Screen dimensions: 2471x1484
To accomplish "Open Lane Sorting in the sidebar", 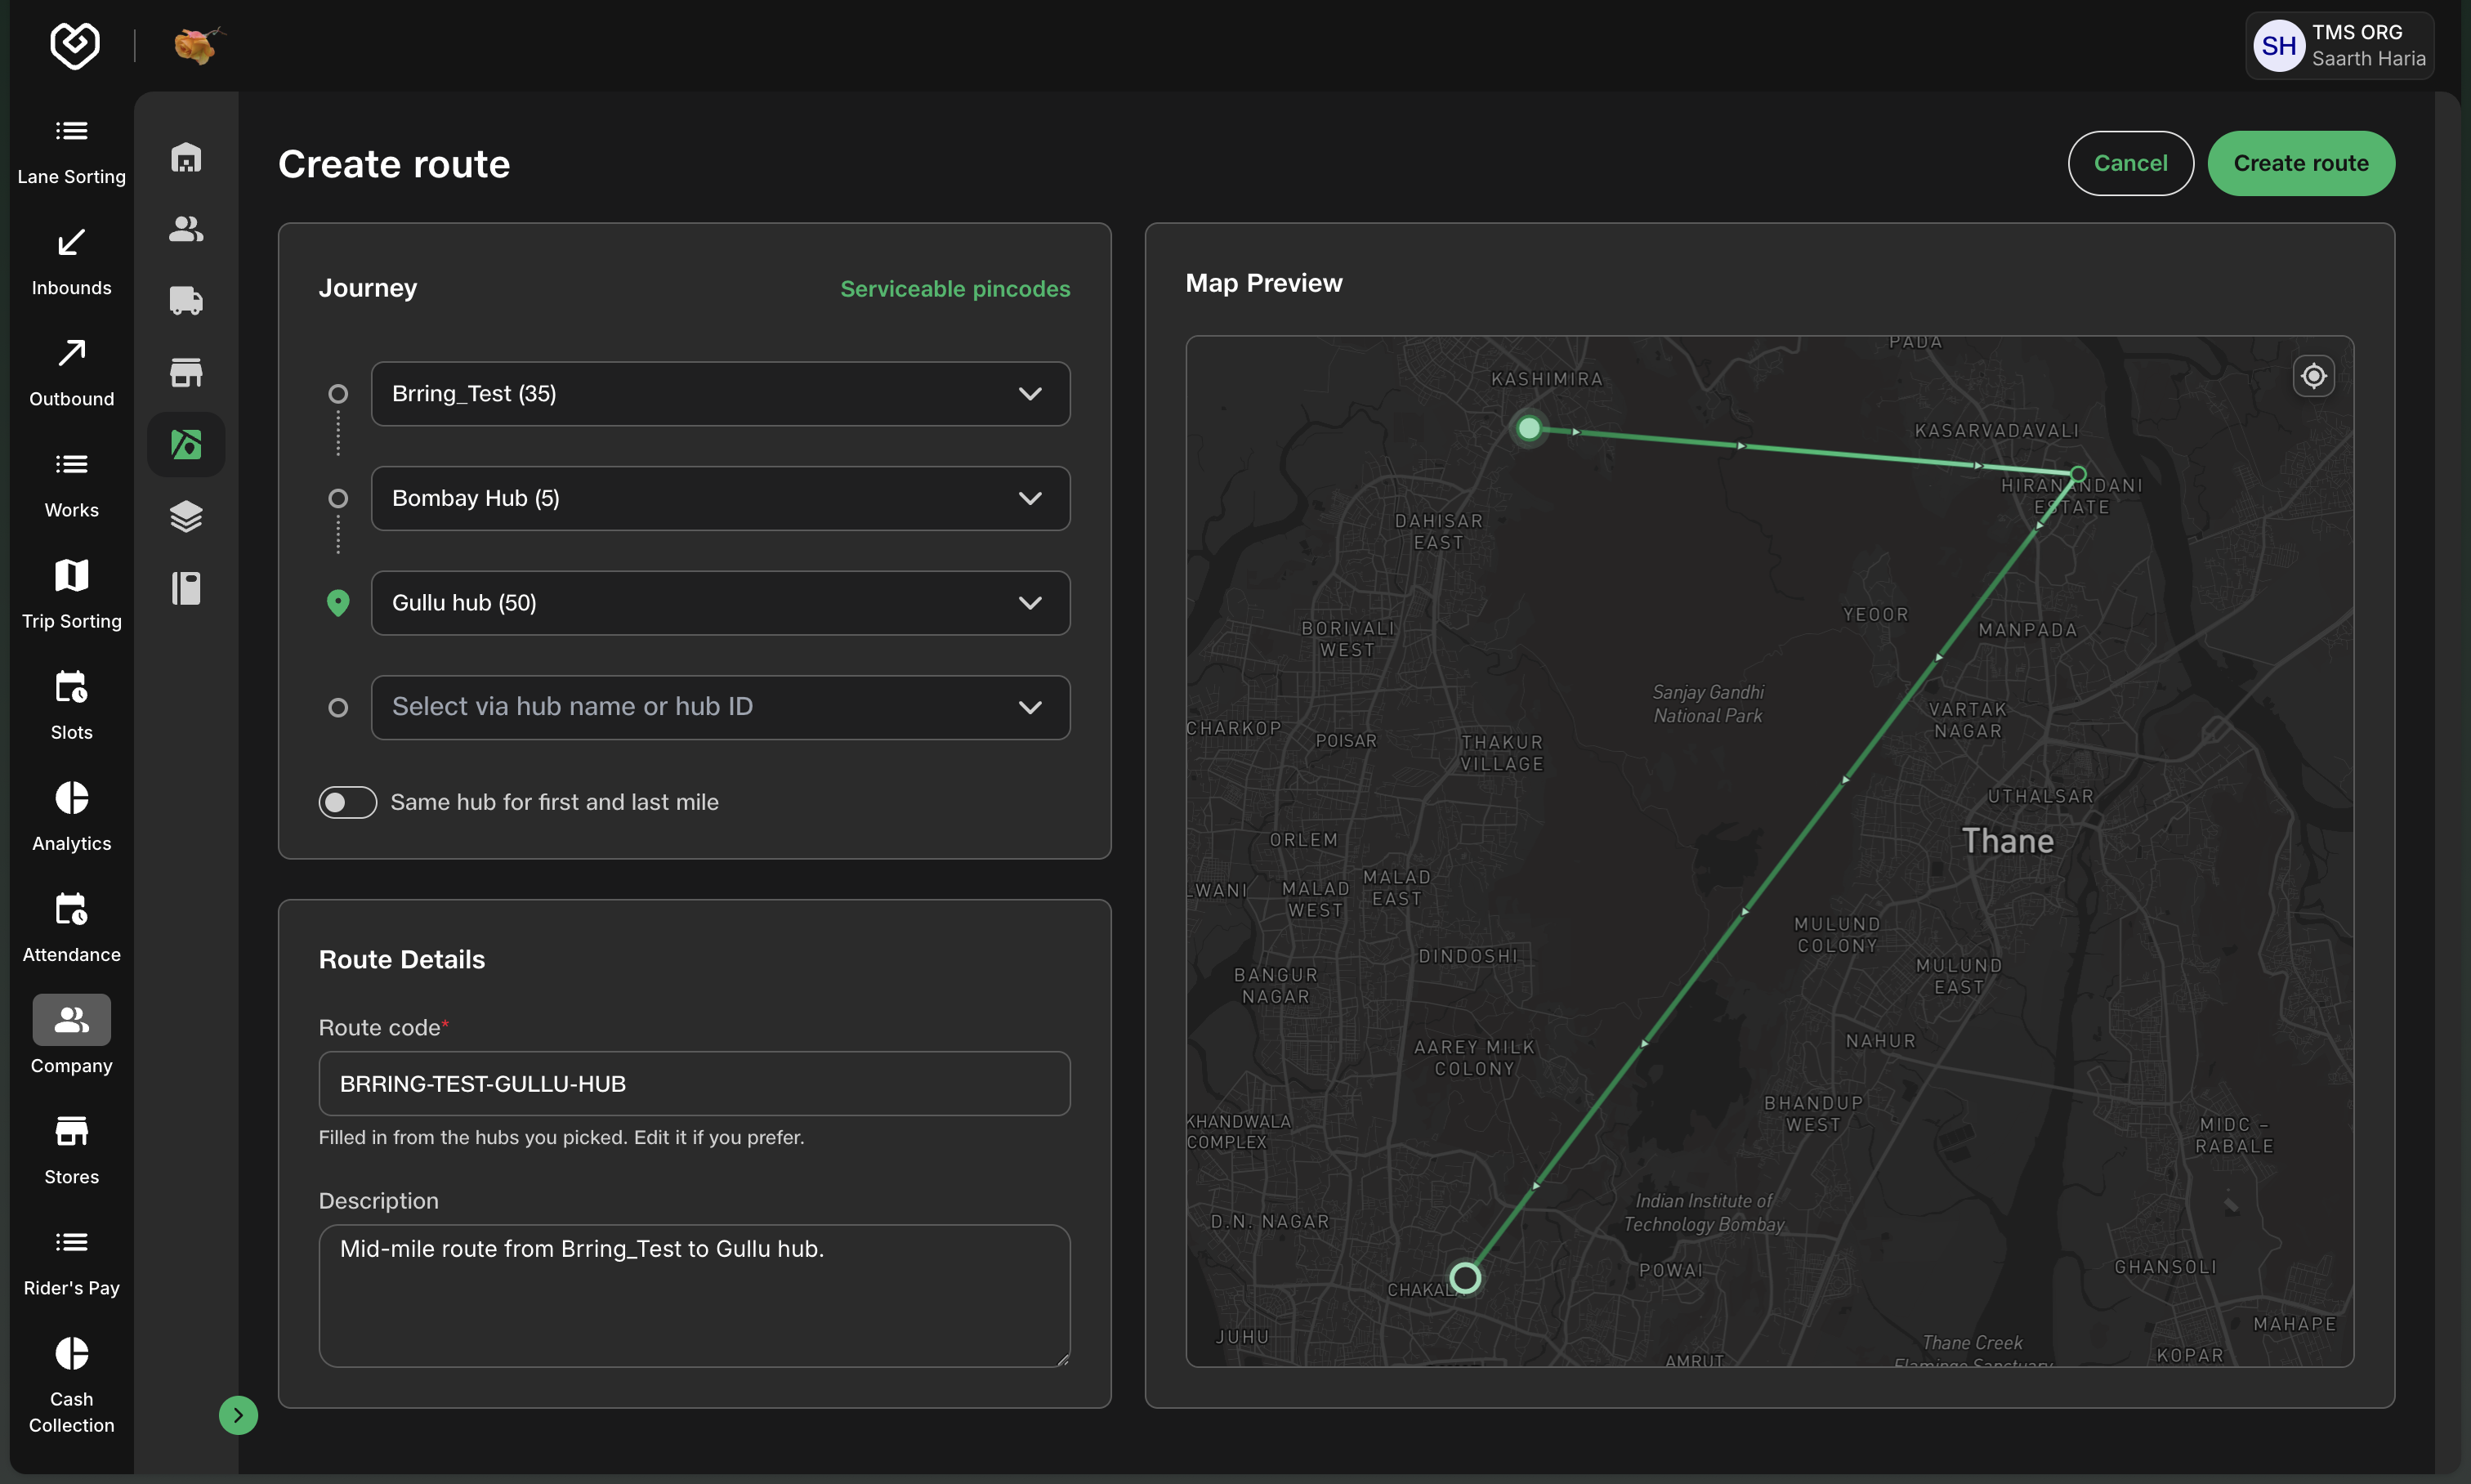I will [71, 153].
